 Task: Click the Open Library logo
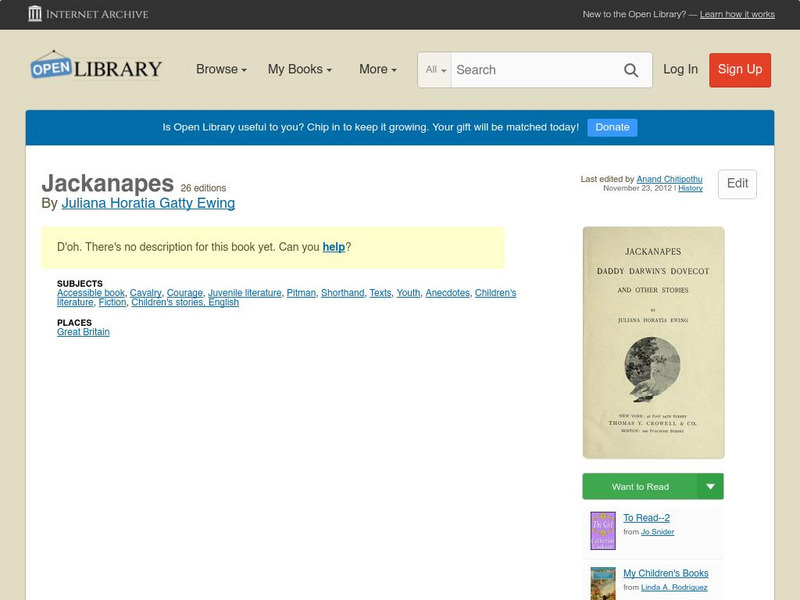(x=95, y=66)
